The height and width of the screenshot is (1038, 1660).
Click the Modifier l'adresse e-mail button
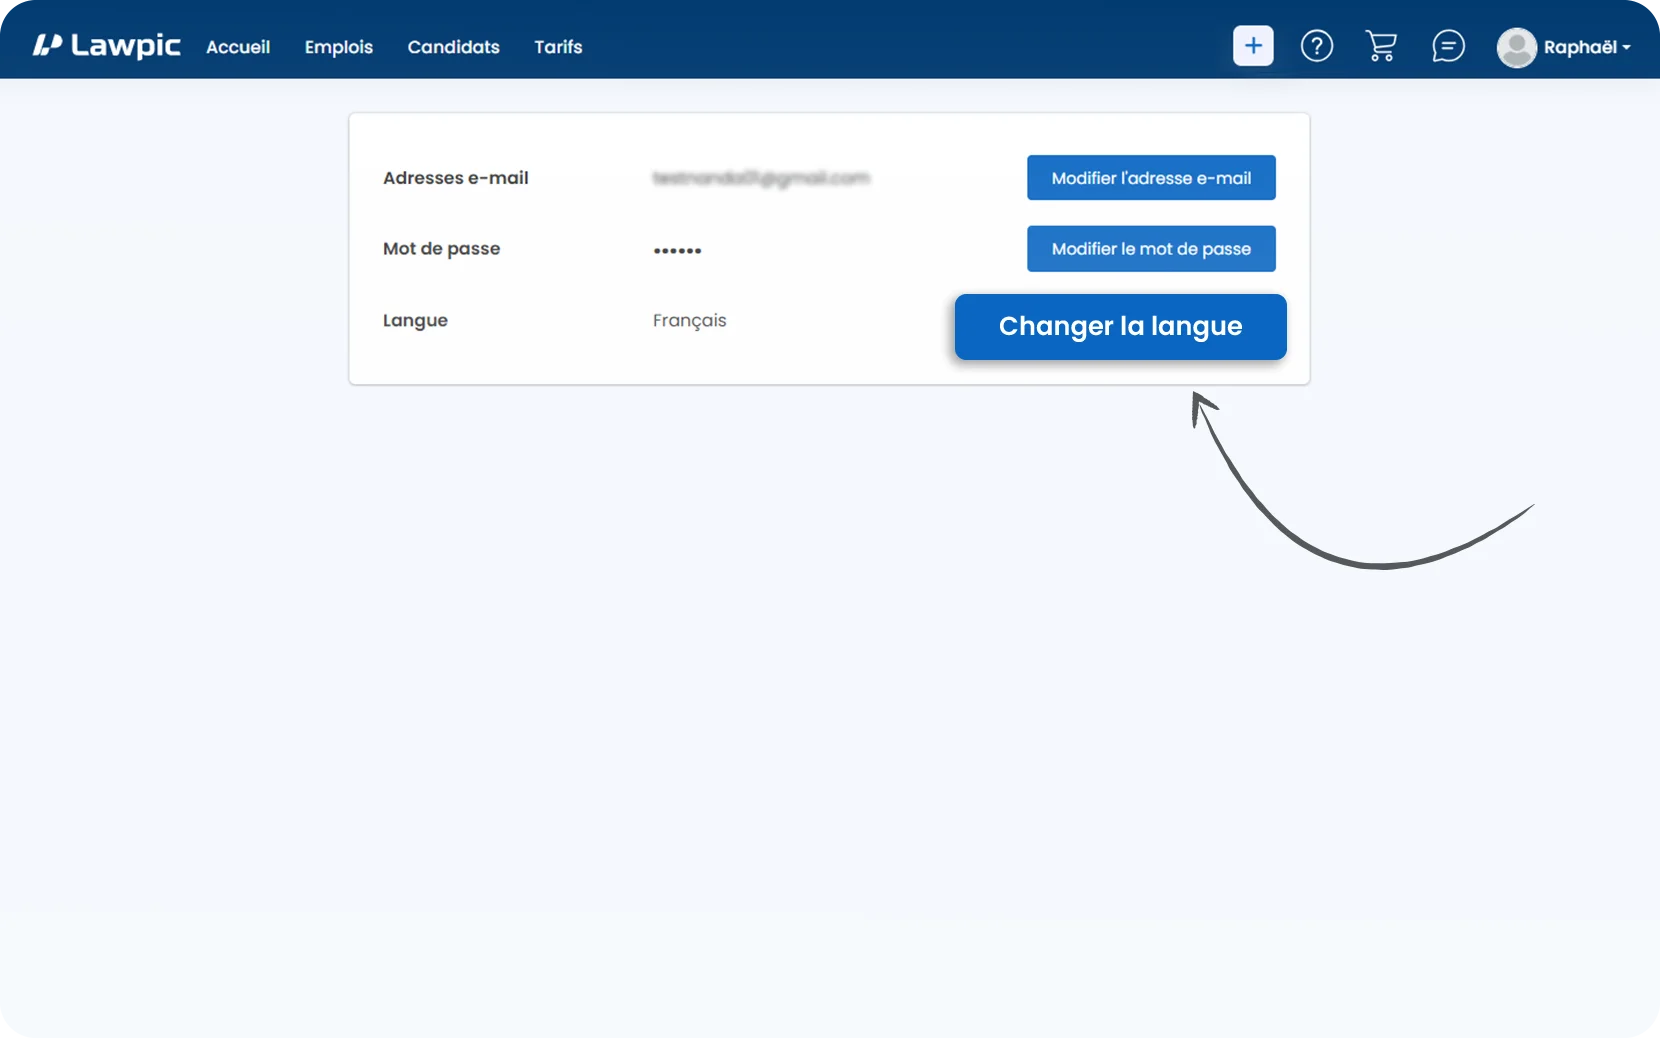[1151, 178]
